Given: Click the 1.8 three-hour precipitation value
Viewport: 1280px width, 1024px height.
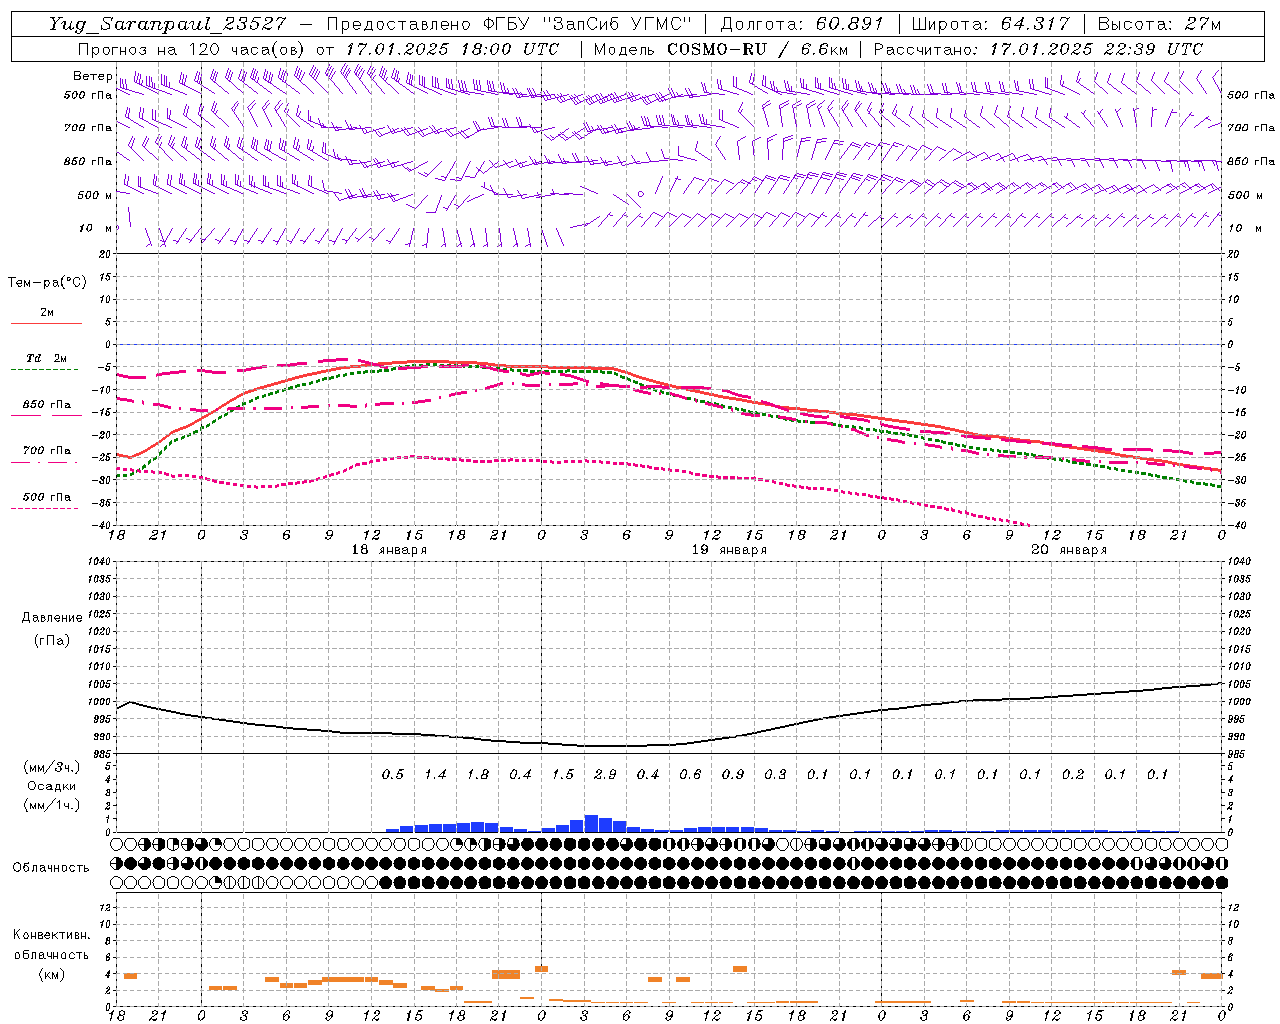Looking at the screenshot, I should pos(478,775).
